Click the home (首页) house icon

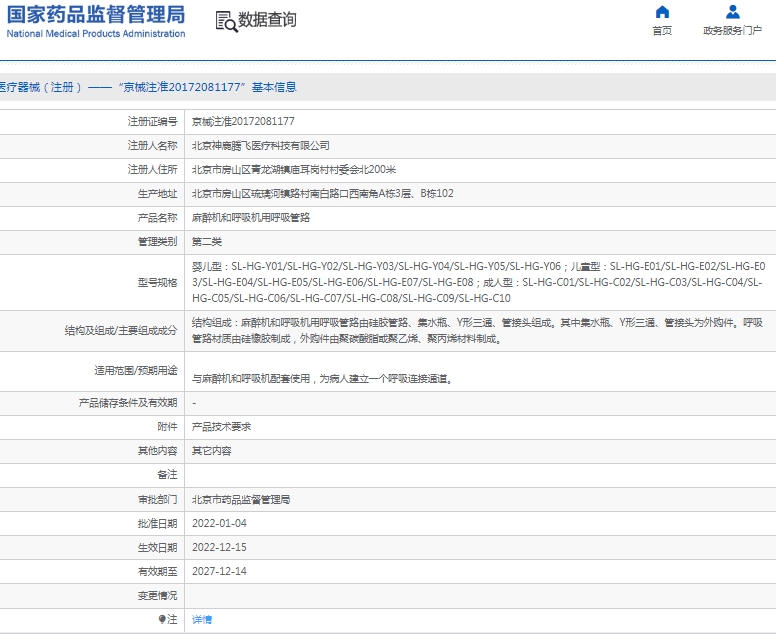(x=662, y=12)
